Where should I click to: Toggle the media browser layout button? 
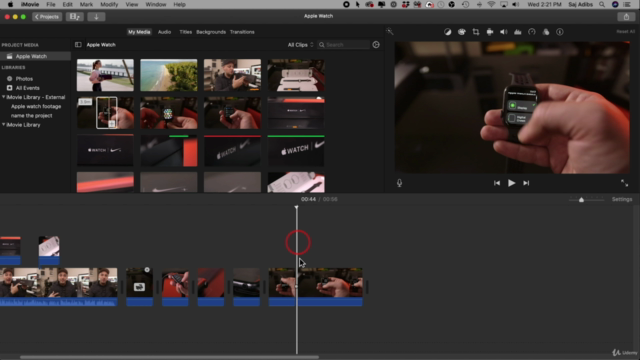tap(75, 17)
